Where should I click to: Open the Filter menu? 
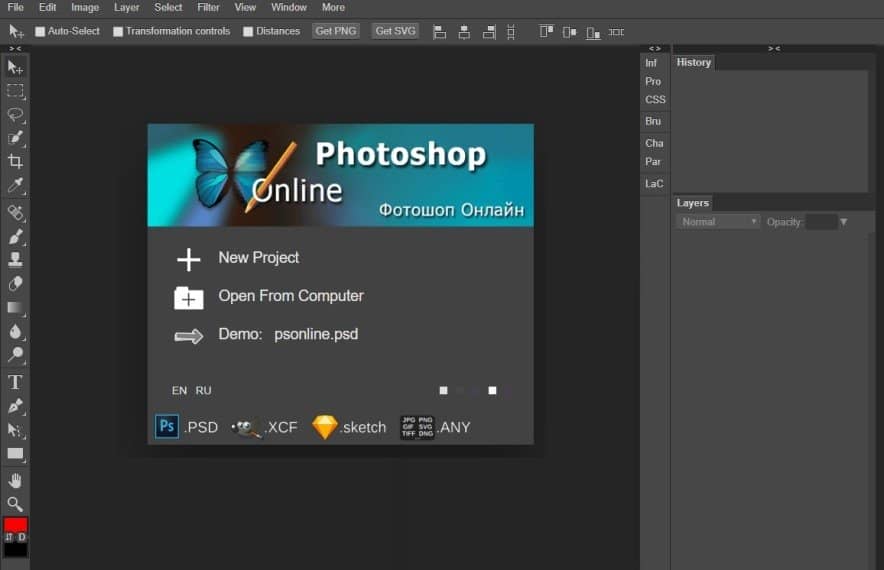(x=208, y=7)
